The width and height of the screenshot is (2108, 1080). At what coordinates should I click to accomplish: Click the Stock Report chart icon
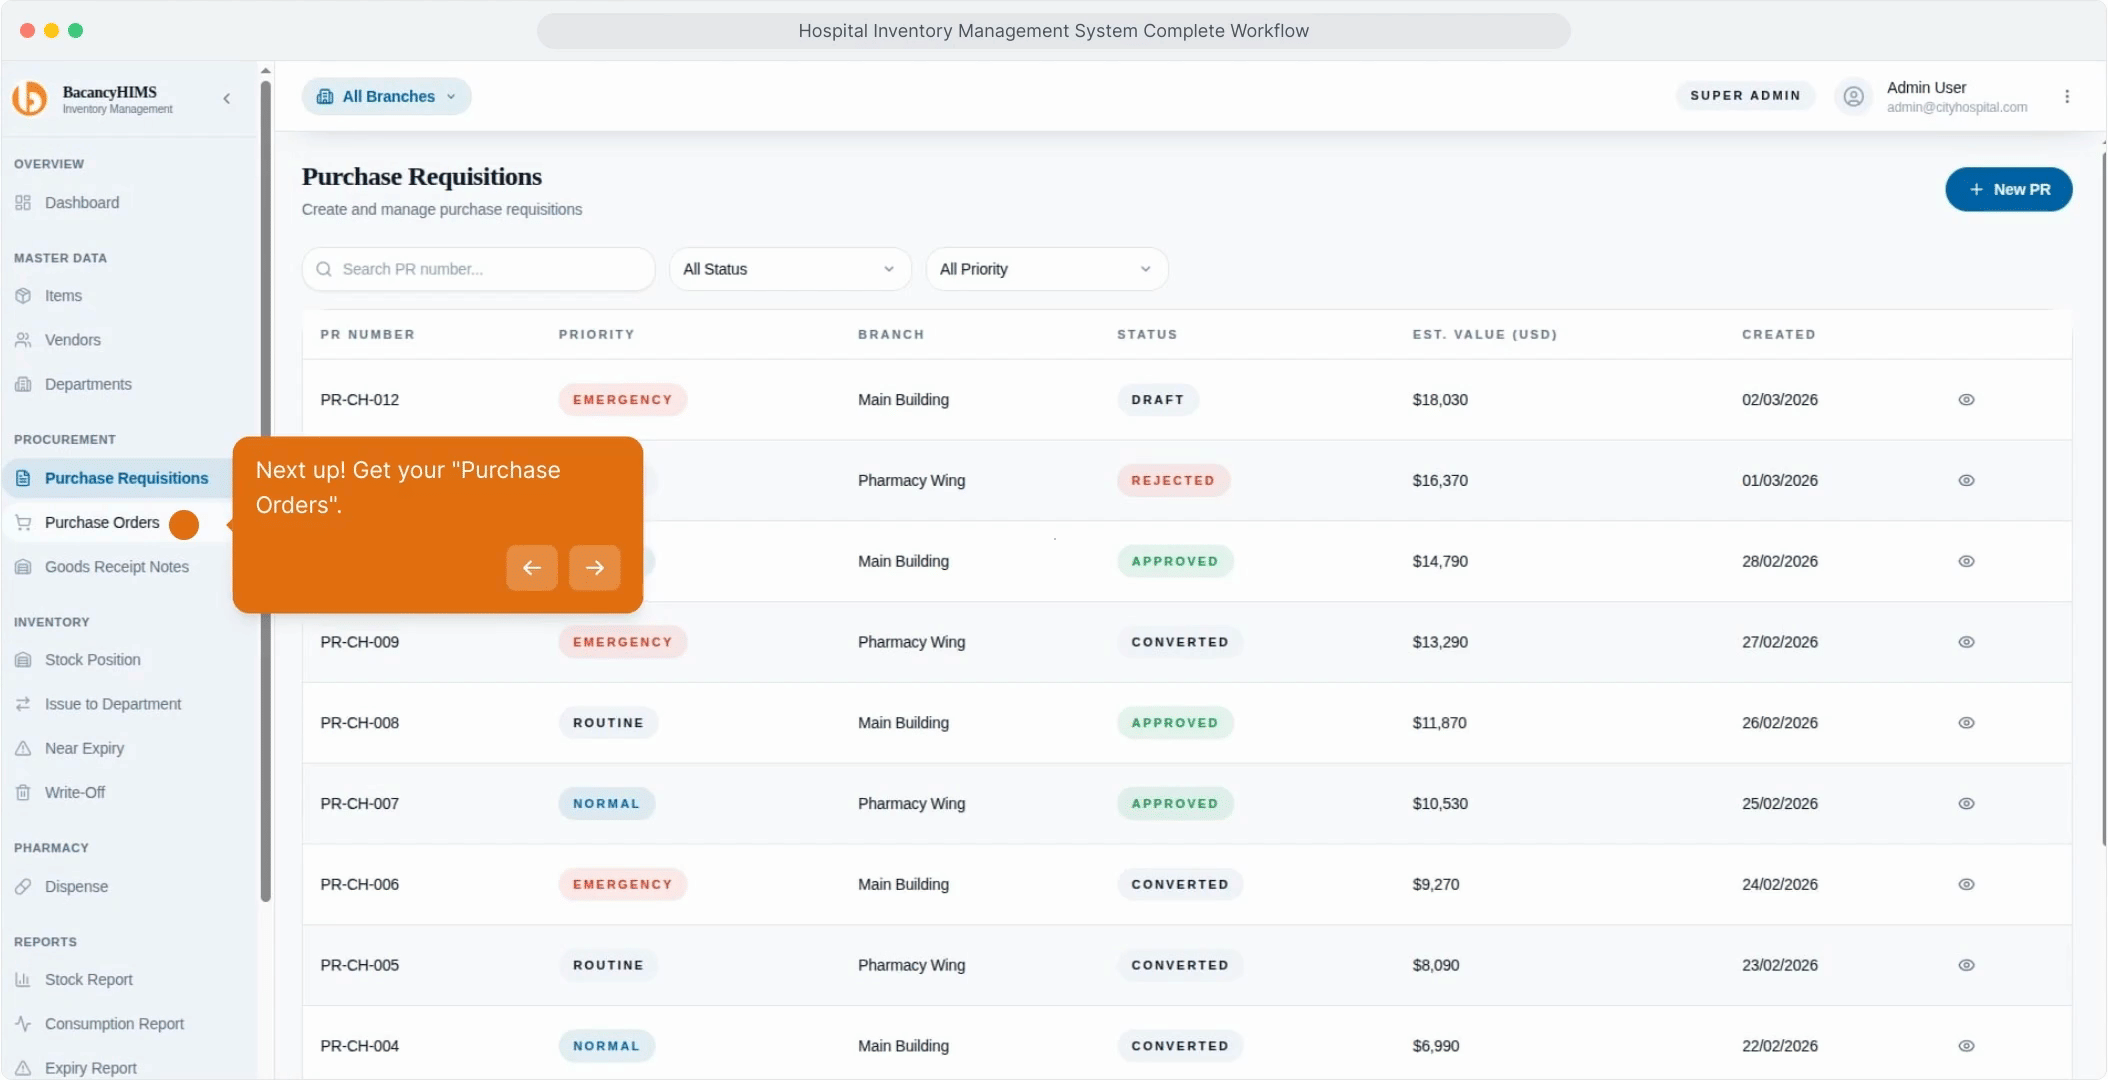pyautogui.click(x=23, y=980)
